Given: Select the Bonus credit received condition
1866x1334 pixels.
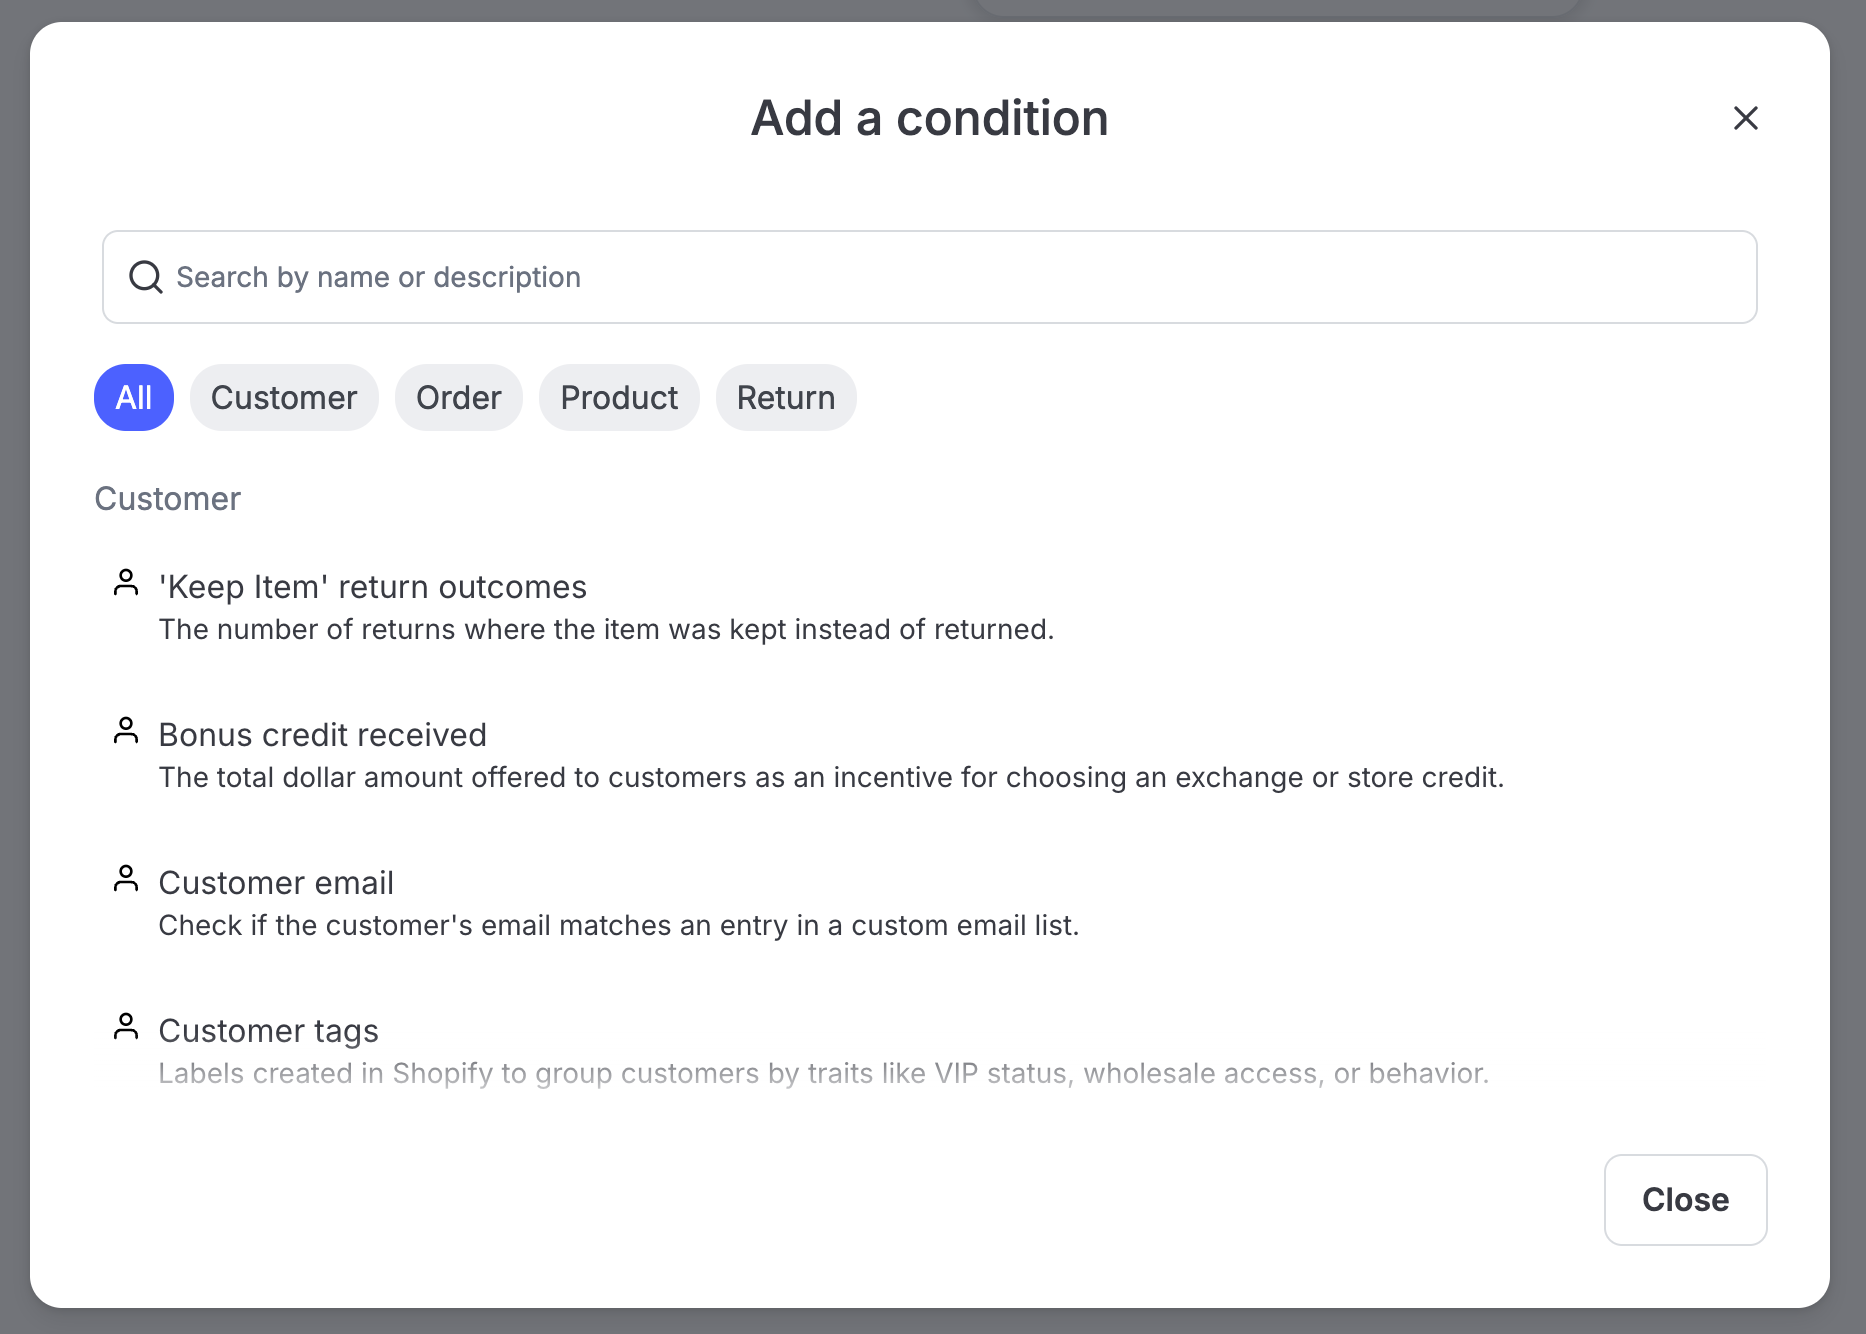Looking at the screenshot, I should coord(323,735).
